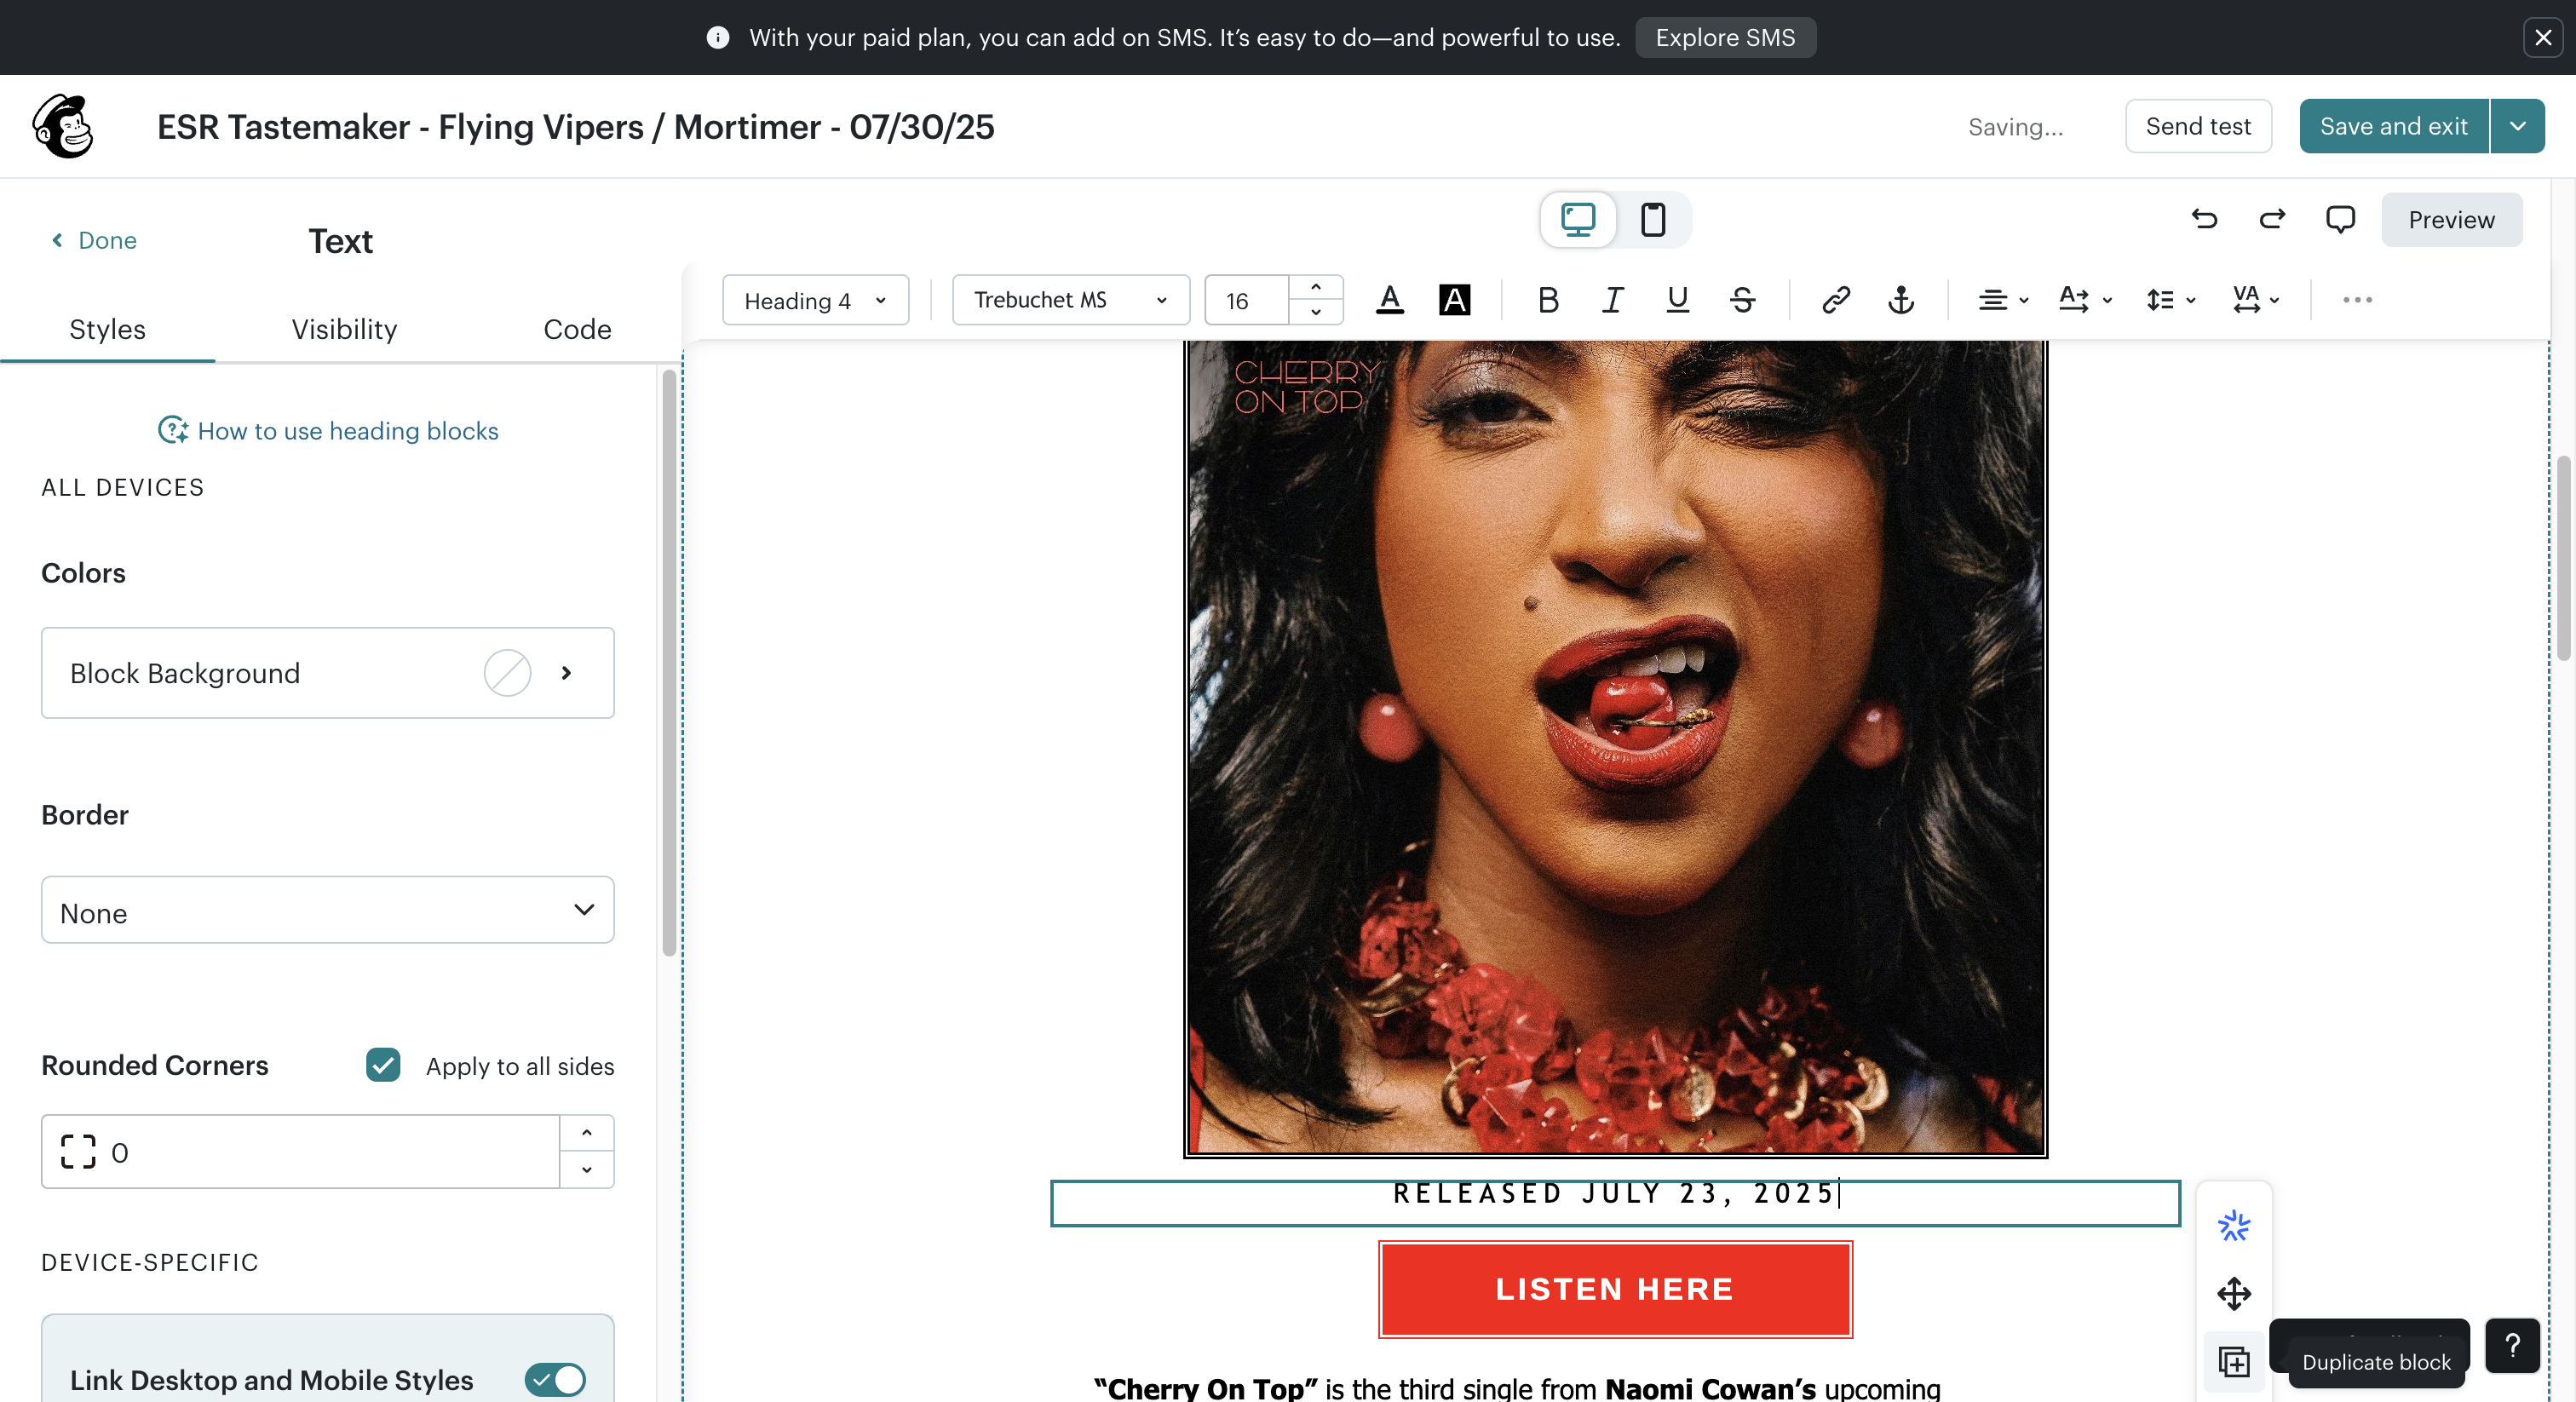Open the help question mark button
The image size is (2576, 1402).
(2512, 1346)
